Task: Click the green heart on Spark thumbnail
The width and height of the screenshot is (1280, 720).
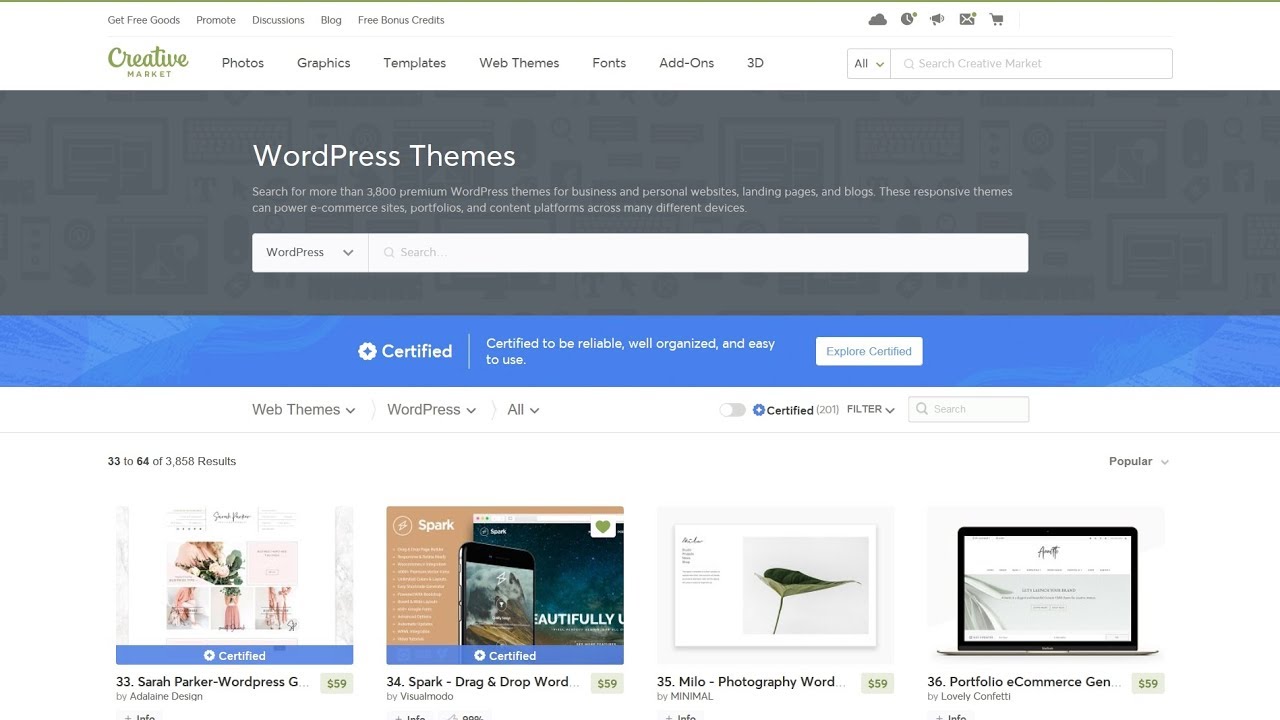Action: click(x=602, y=527)
